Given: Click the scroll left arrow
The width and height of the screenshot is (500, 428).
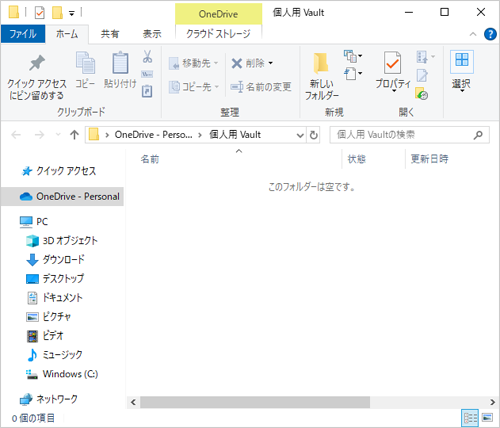Looking at the screenshot, I should click(133, 402).
